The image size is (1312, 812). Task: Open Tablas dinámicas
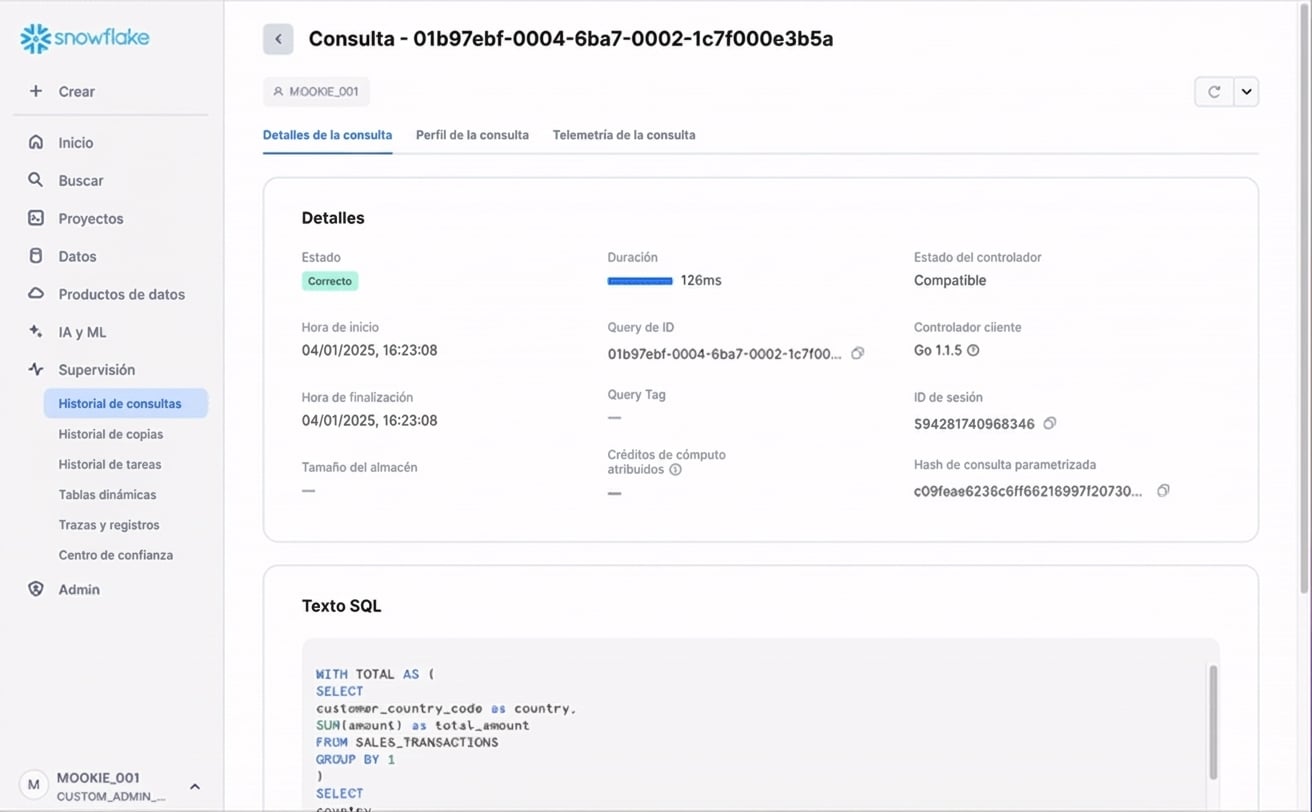pos(107,495)
